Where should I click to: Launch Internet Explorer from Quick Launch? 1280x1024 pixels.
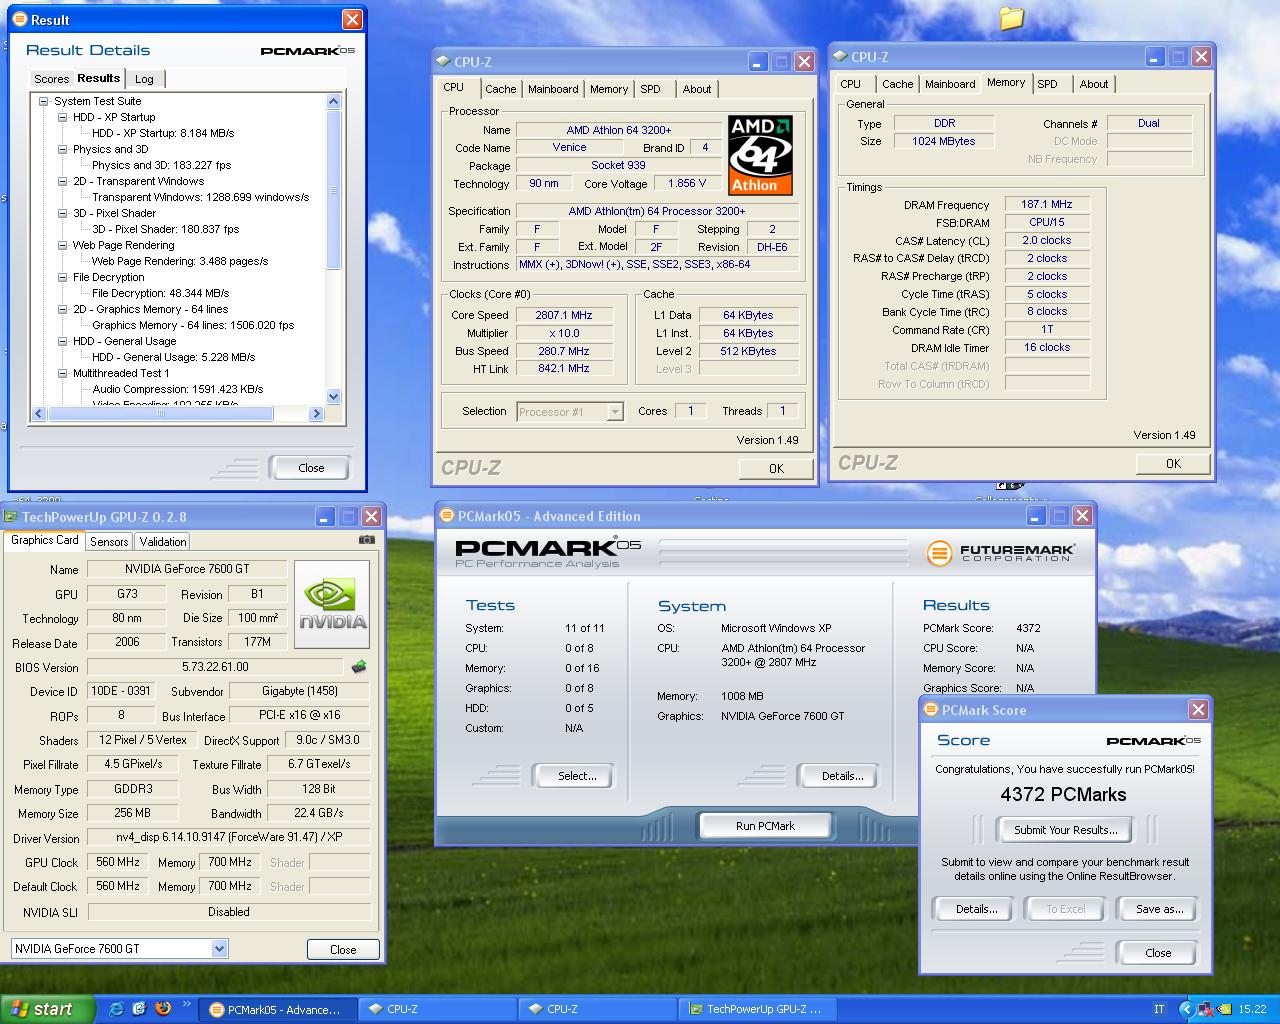(x=116, y=1009)
